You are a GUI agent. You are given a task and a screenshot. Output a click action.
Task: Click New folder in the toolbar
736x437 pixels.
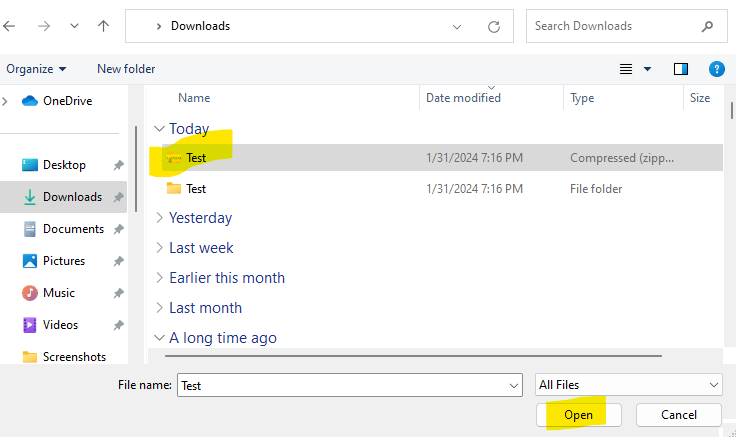pyautogui.click(x=126, y=69)
